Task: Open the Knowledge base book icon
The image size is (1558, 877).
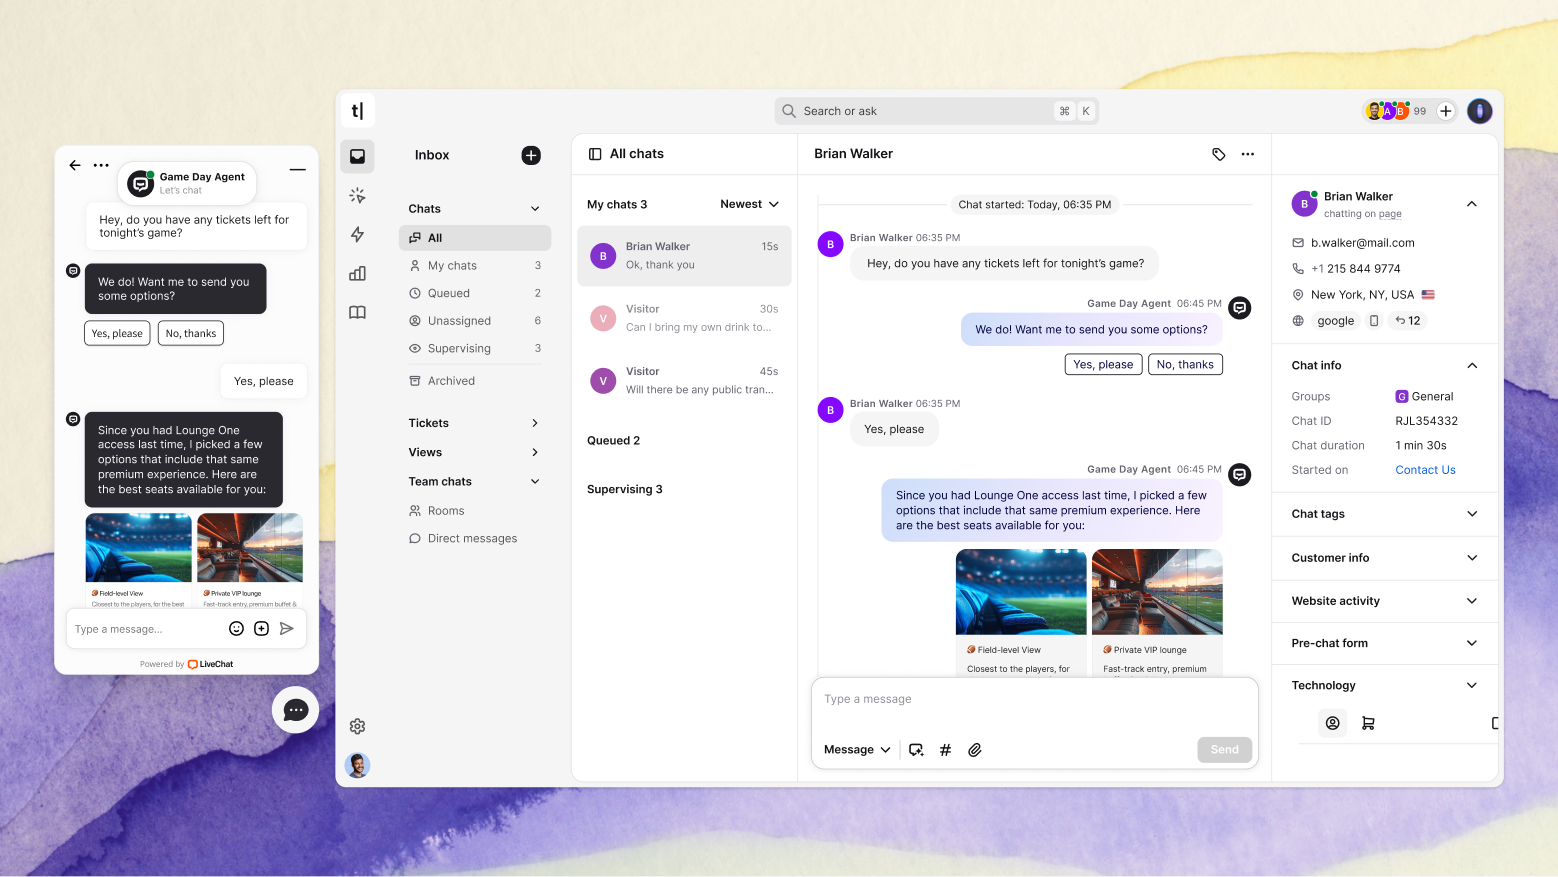Action: (x=357, y=313)
